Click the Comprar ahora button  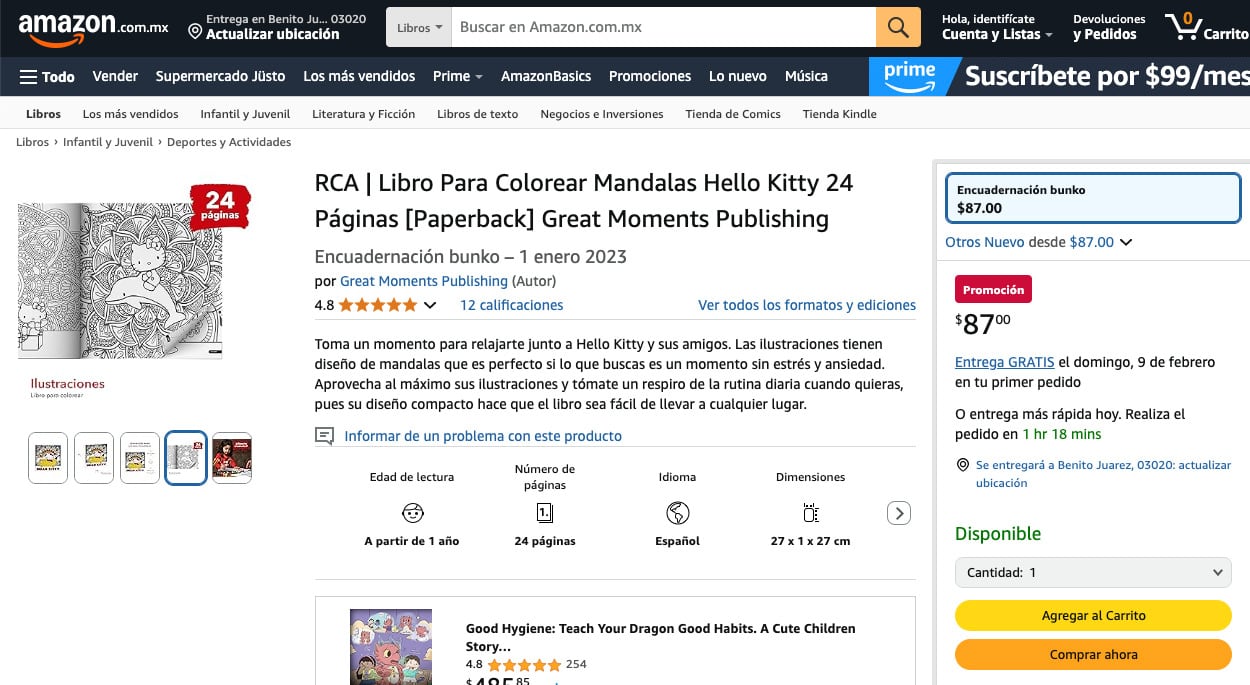(1093, 655)
